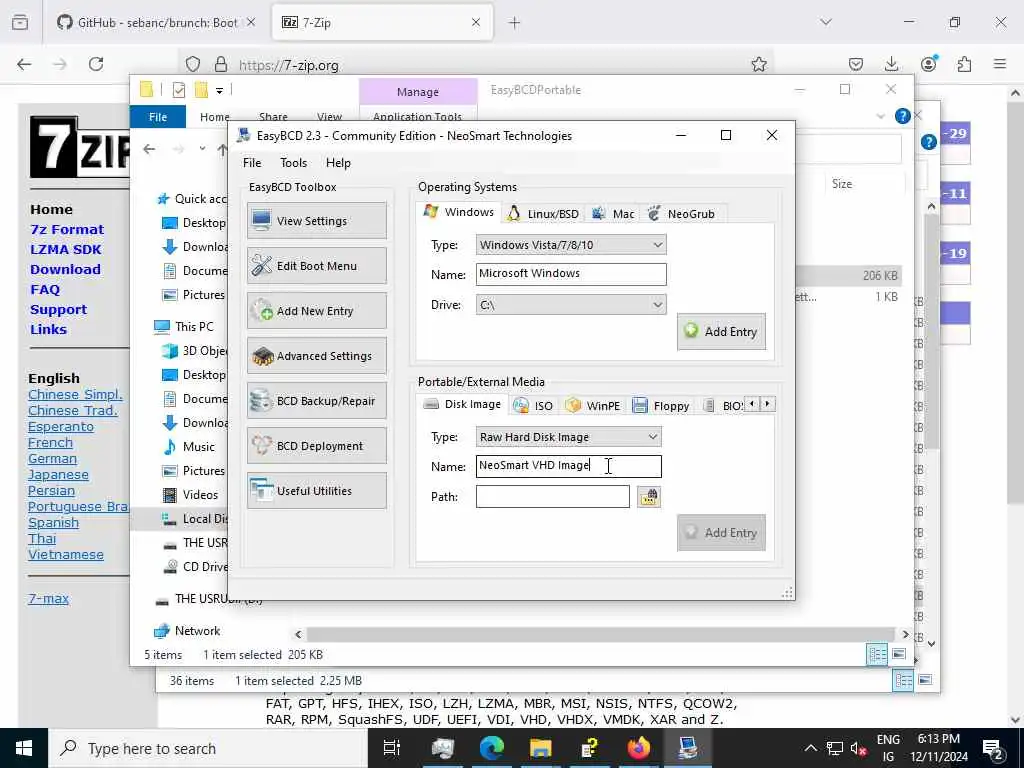
Task: Open BCD Deployment section
Action: [x=317, y=446]
